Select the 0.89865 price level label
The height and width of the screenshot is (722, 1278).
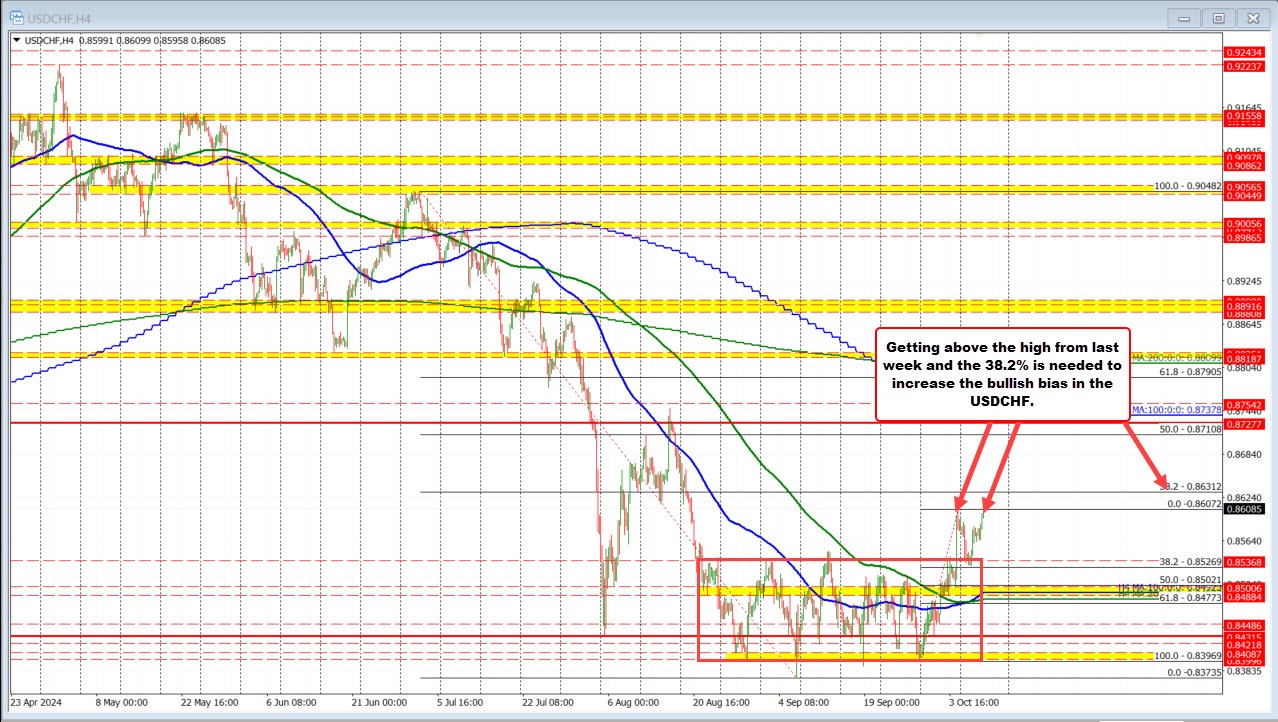pos(1245,240)
